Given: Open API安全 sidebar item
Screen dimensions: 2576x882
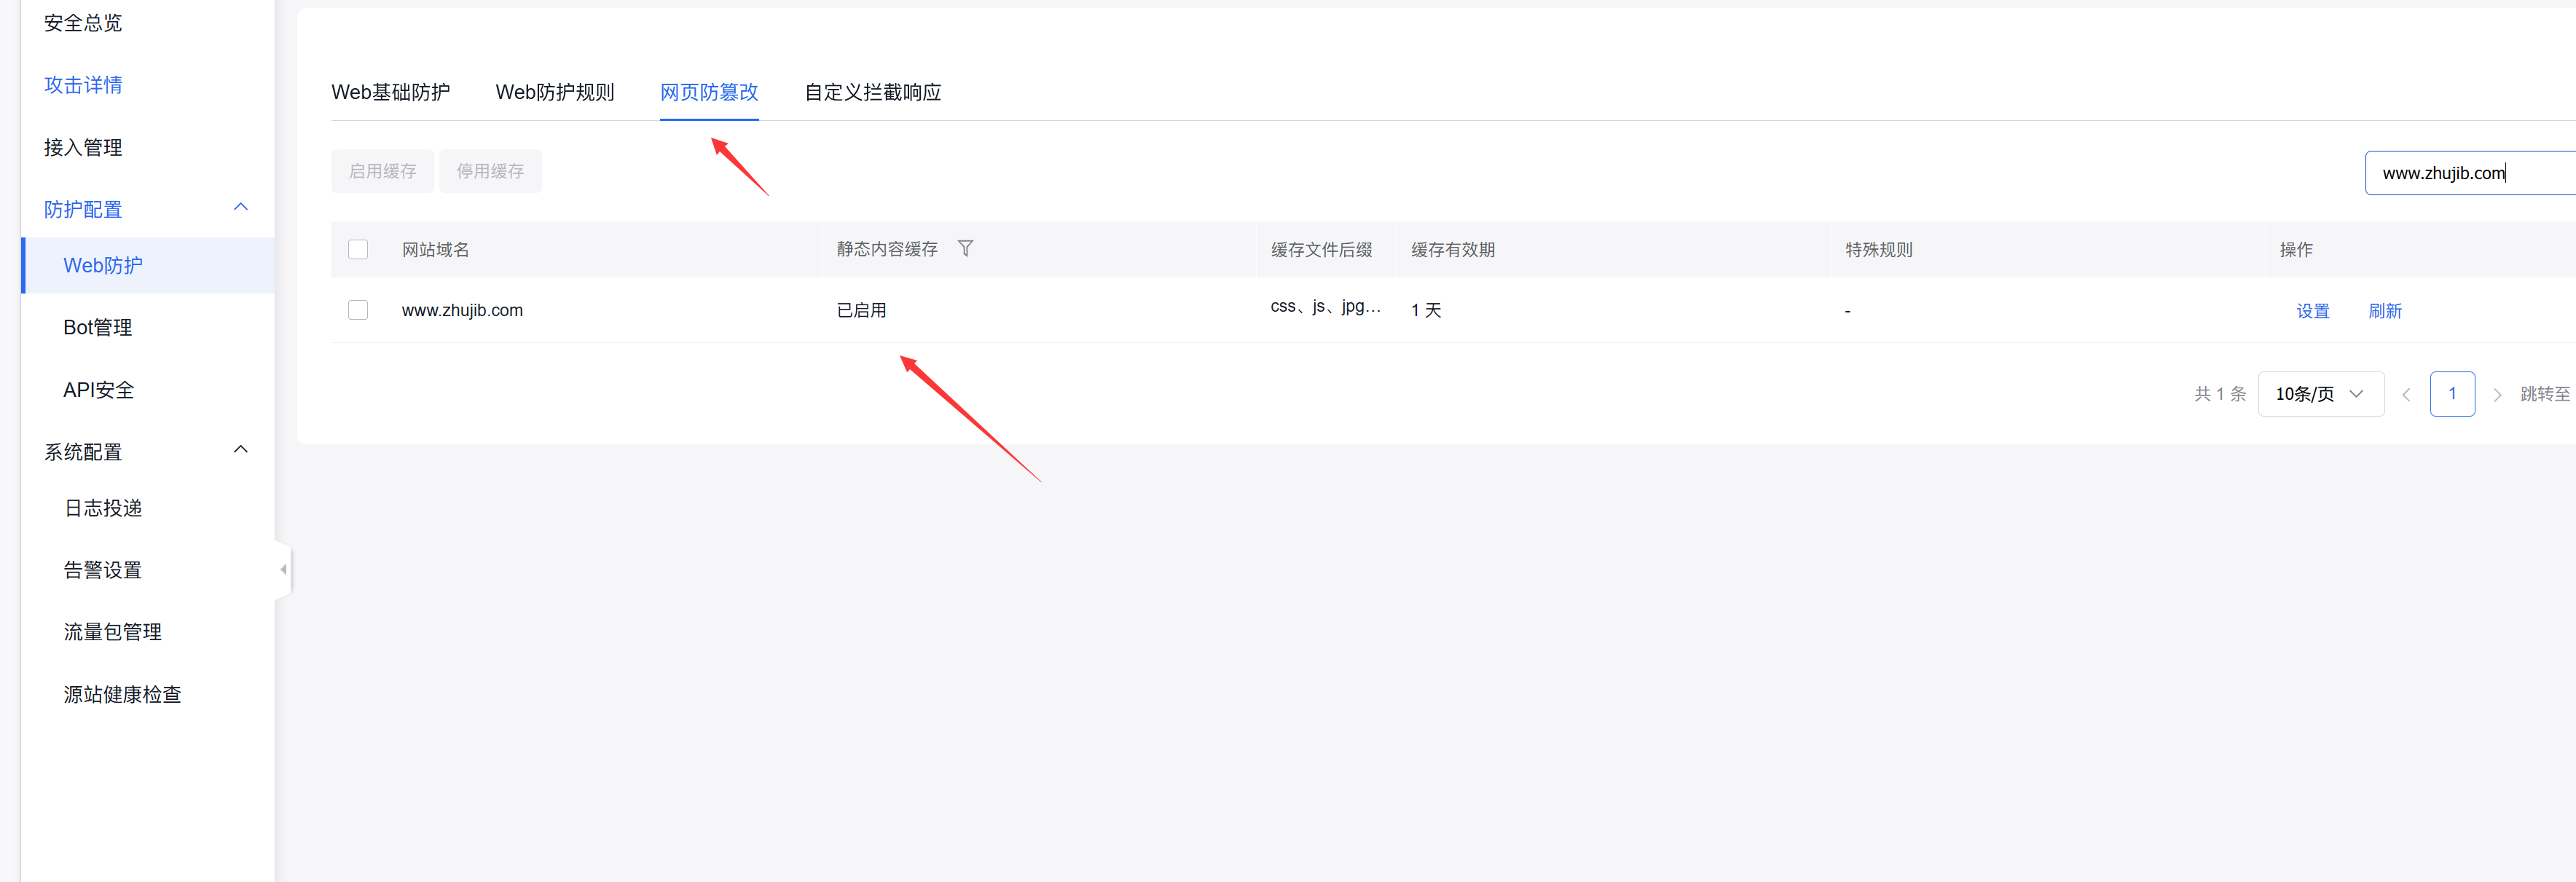Looking at the screenshot, I should 98,390.
